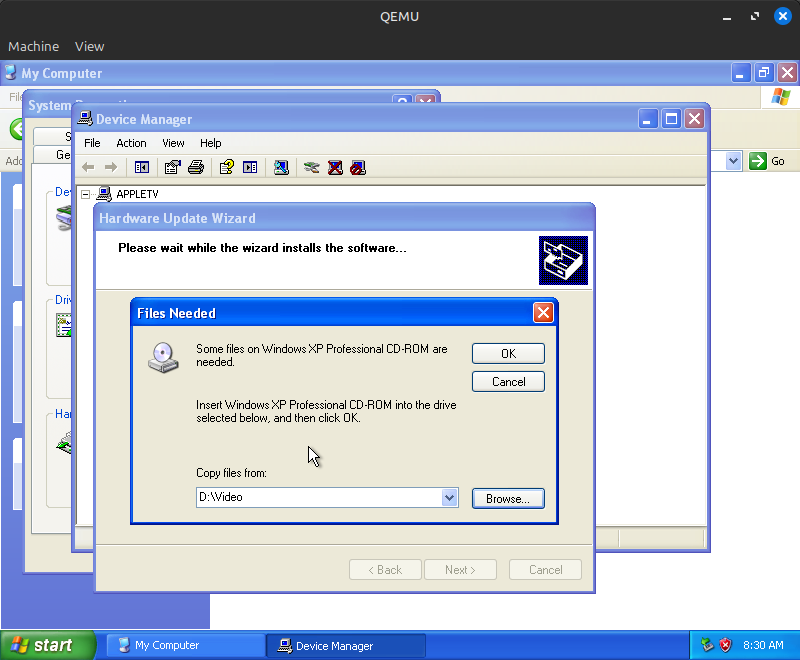Viewport: 800px width, 660px height.
Task: Click the Start button
Action: click(48, 645)
